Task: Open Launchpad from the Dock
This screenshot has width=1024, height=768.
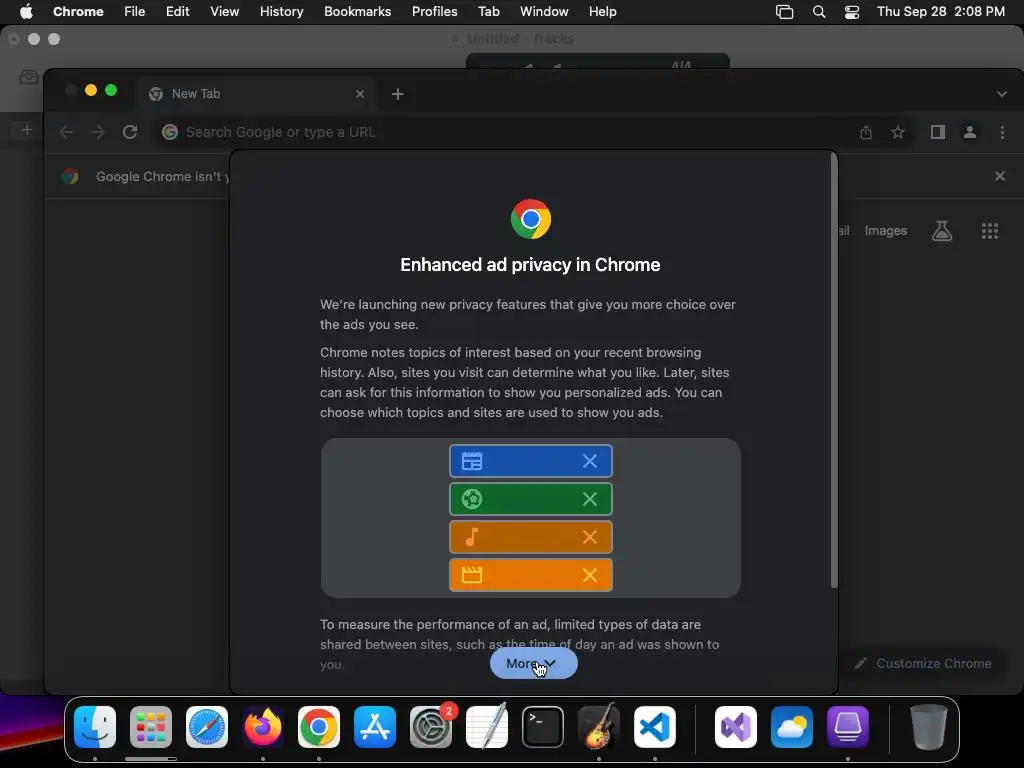Action: [x=151, y=727]
